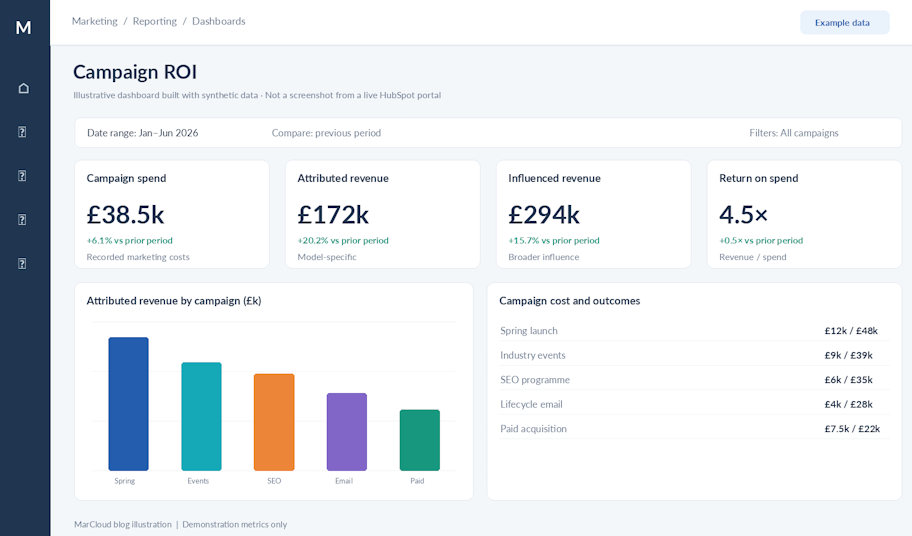Select the Lifecycle email row label
Viewport: 912px width, 536px height.
[x=531, y=404]
